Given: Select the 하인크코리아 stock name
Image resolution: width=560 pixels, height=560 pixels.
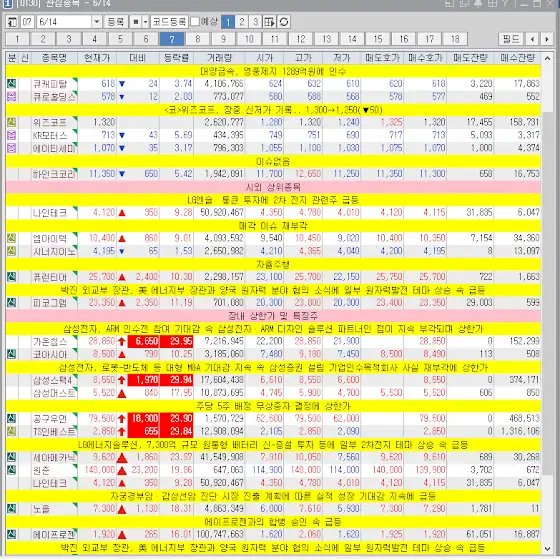Looking at the screenshot, I should tap(54, 174).
